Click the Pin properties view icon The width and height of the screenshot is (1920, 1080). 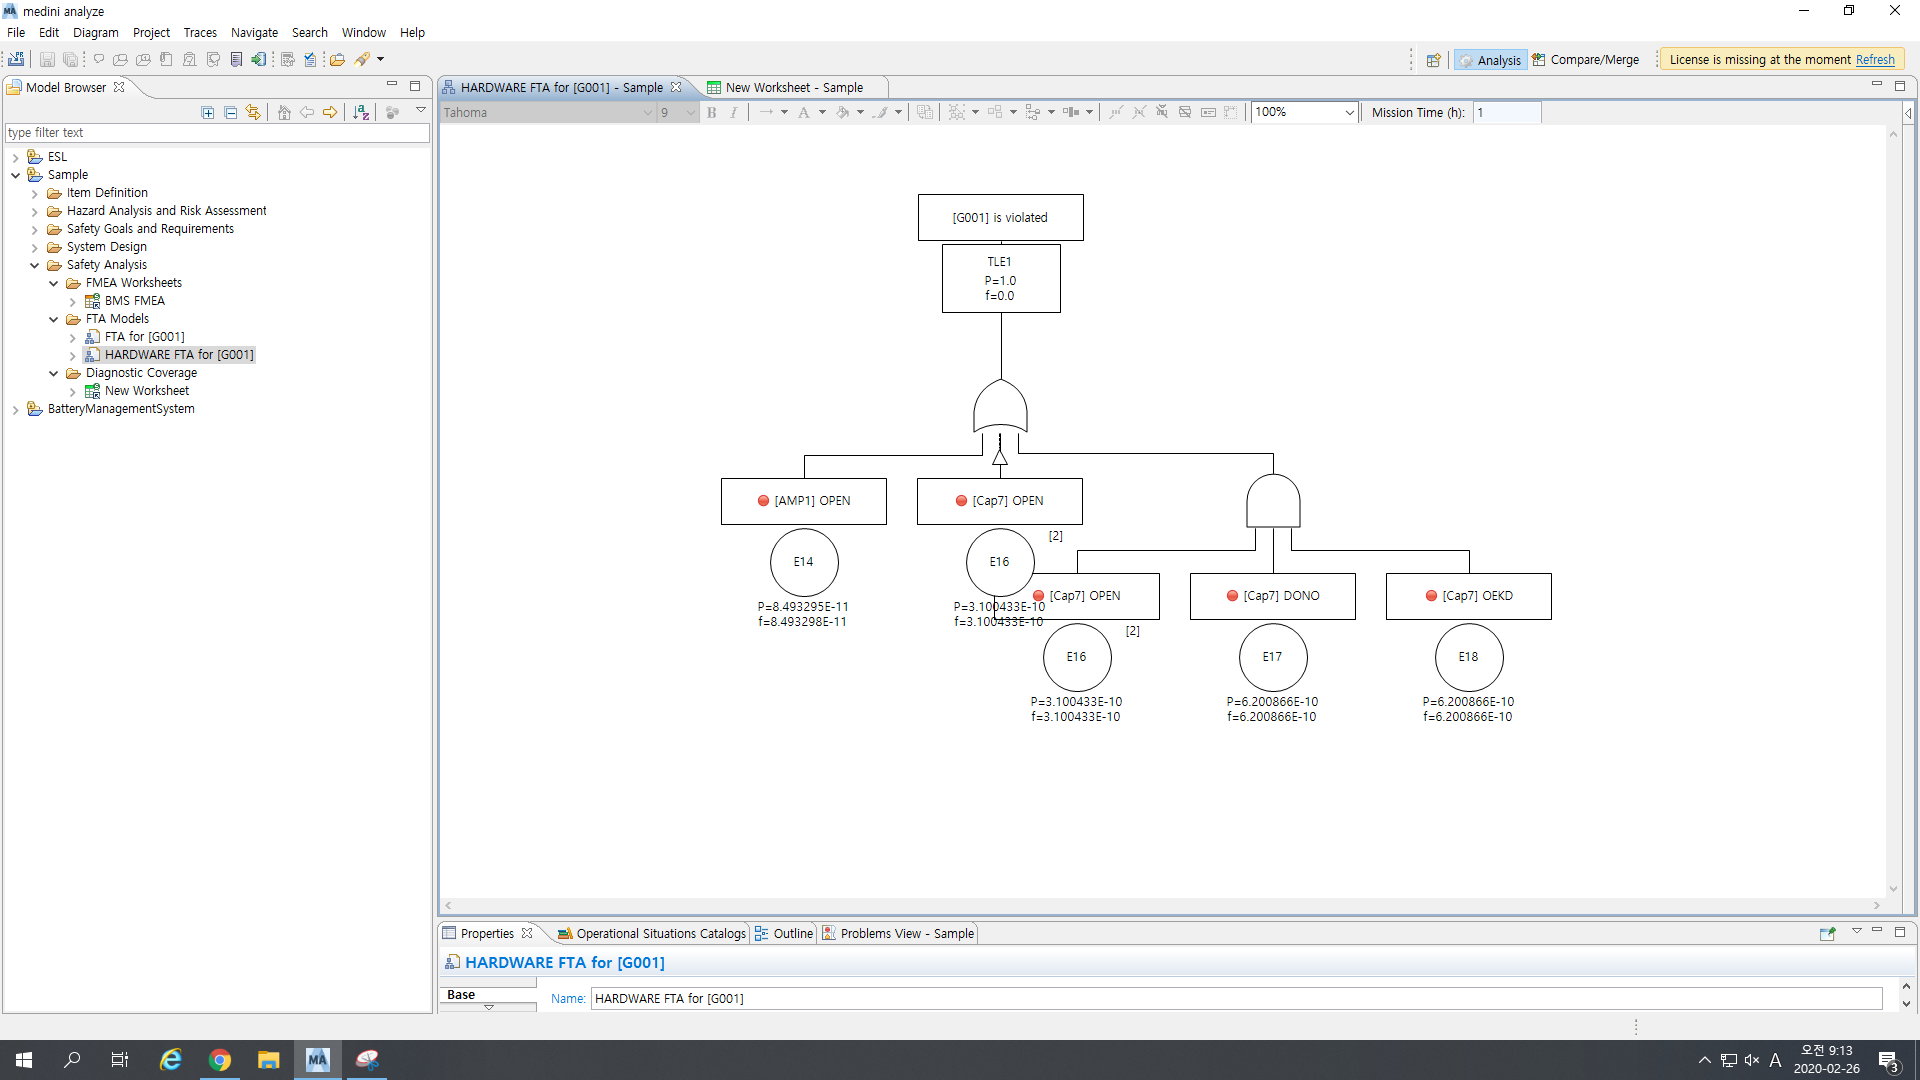tap(1827, 933)
